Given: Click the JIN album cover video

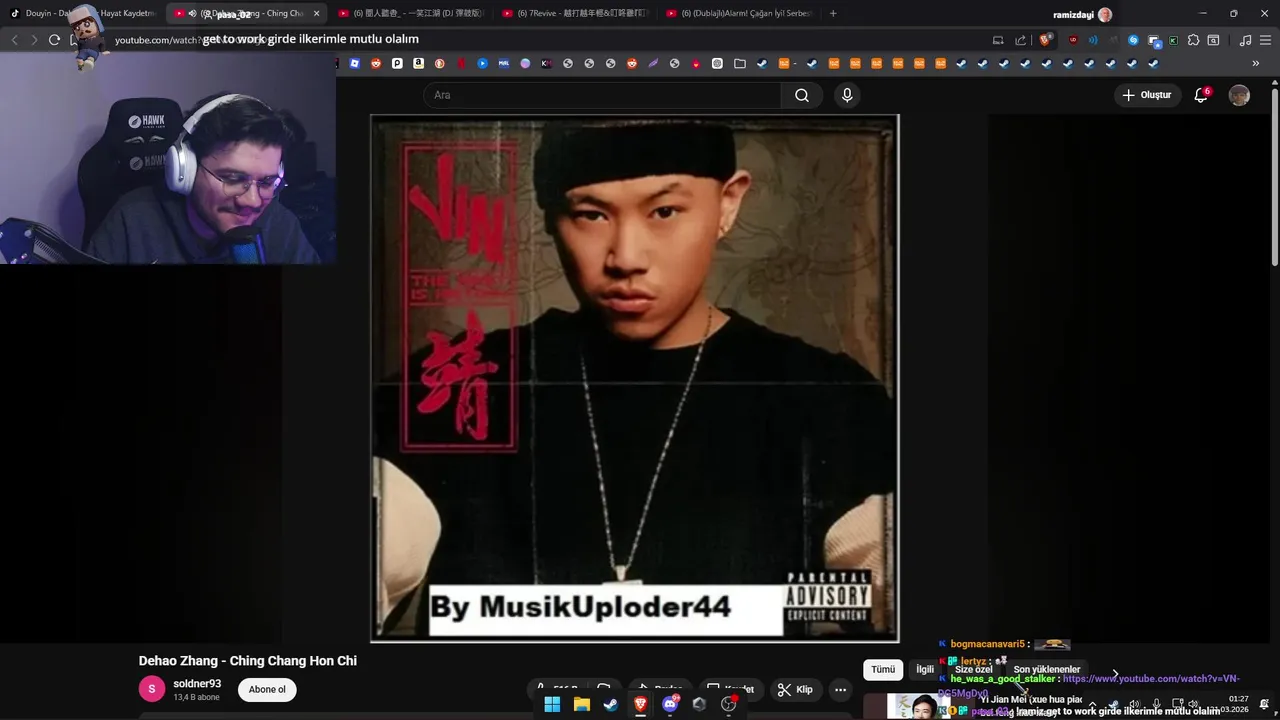Looking at the screenshot, I should pyautogui.click(x=635, y=378).
